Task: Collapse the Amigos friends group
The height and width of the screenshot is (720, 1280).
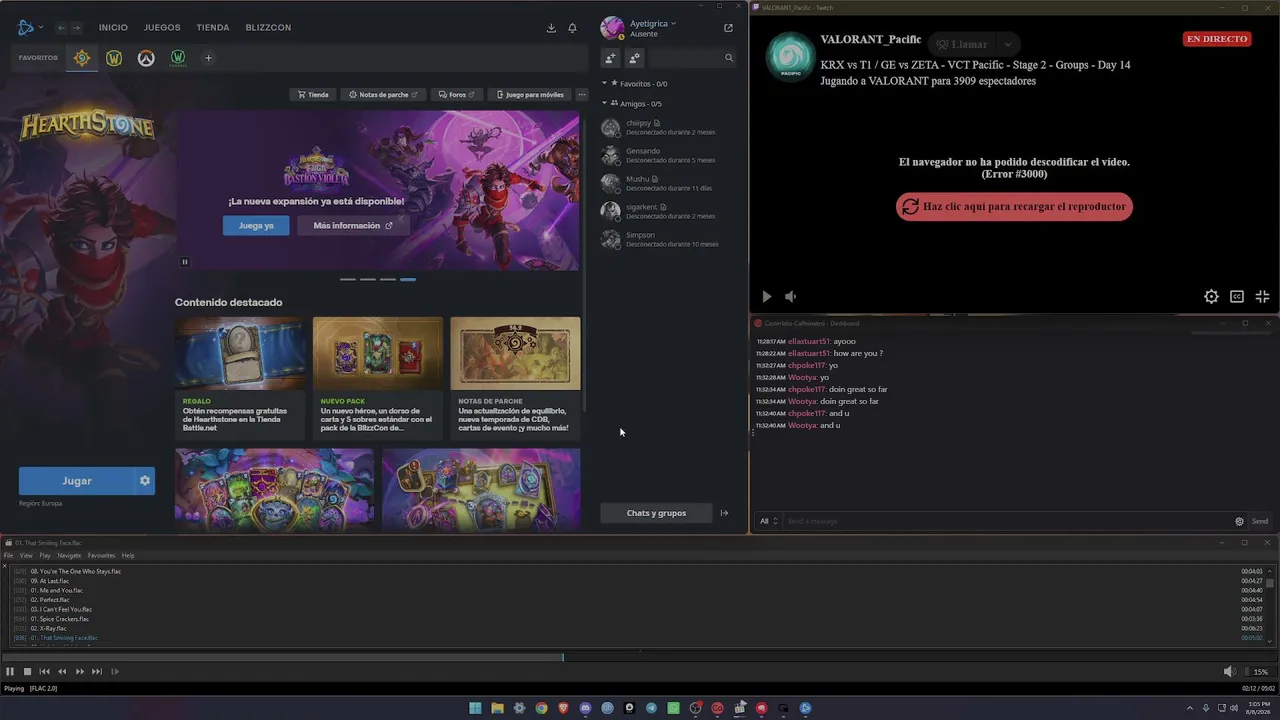Action: pyautogui.click(x=604, y=104)
